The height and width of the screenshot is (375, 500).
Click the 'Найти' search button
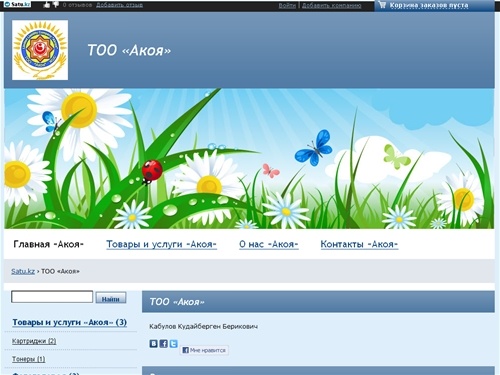111,298
